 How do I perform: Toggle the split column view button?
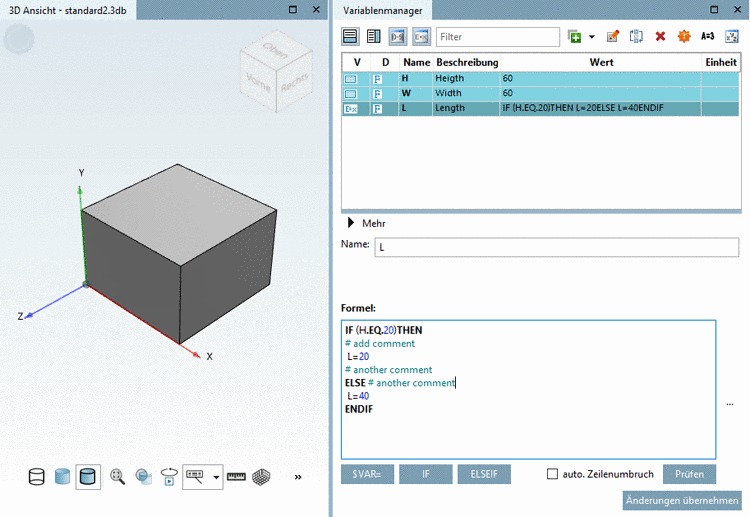(373, 37)
